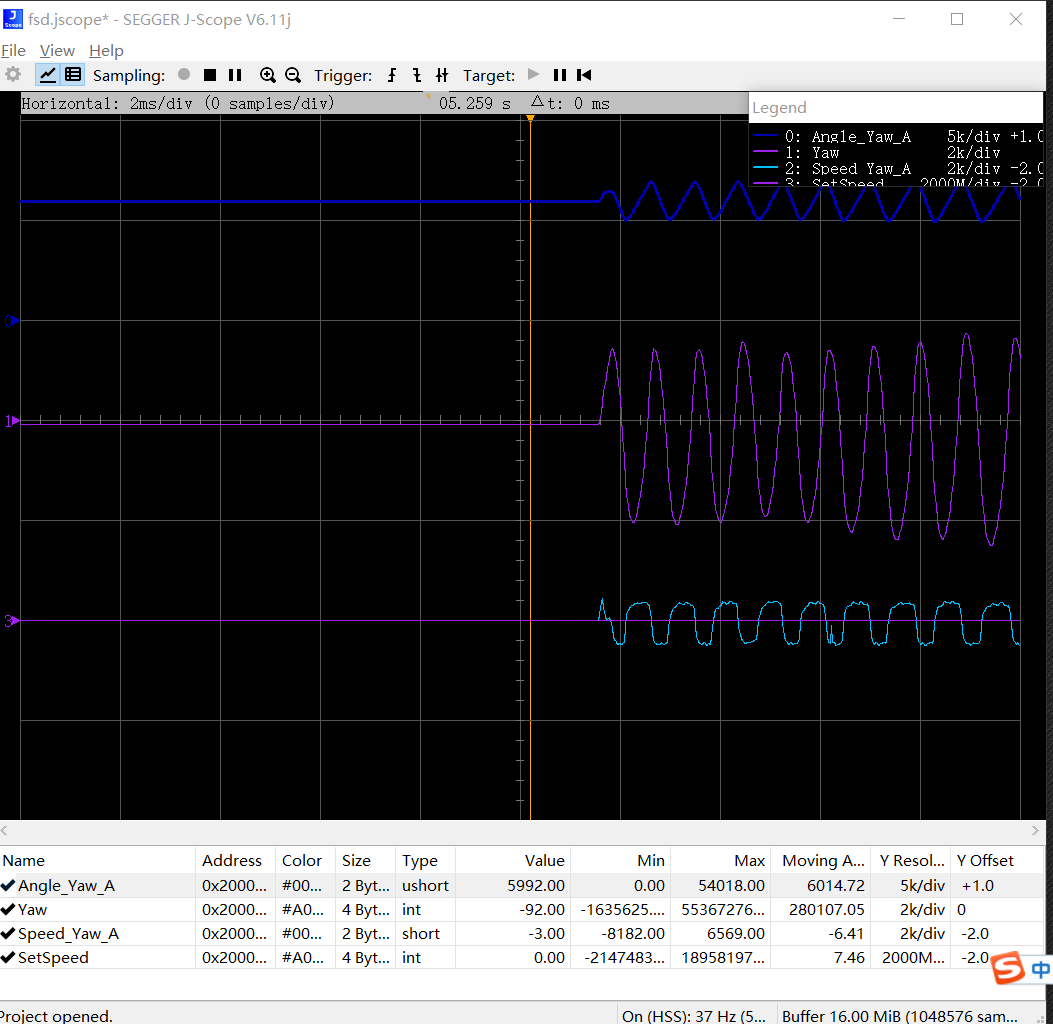
Task: Open the File menu
Action: pos(13,50)
